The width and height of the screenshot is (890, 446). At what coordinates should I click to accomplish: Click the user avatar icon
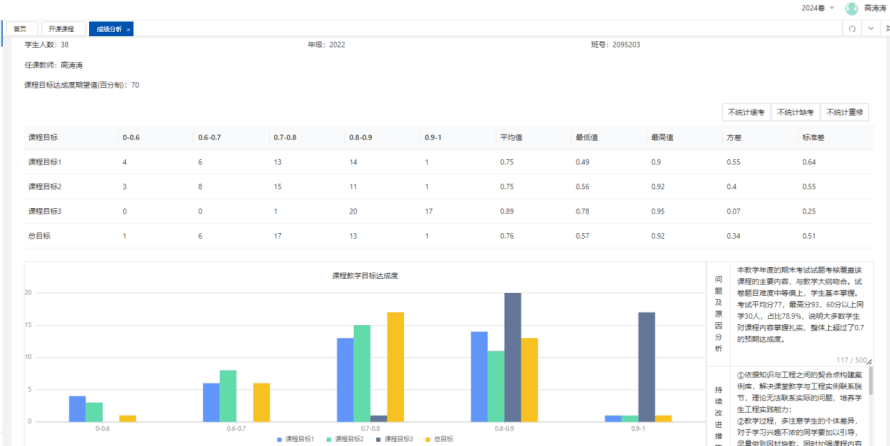(851, 8)
